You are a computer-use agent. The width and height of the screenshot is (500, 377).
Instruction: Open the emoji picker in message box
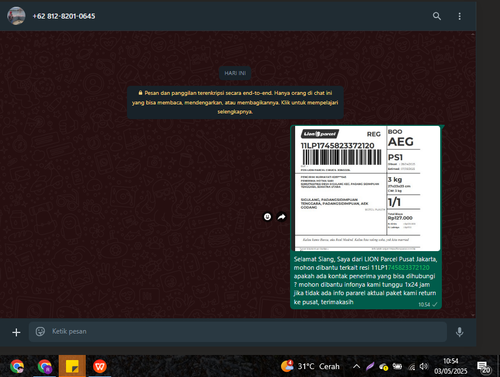(x=40, y=331)
